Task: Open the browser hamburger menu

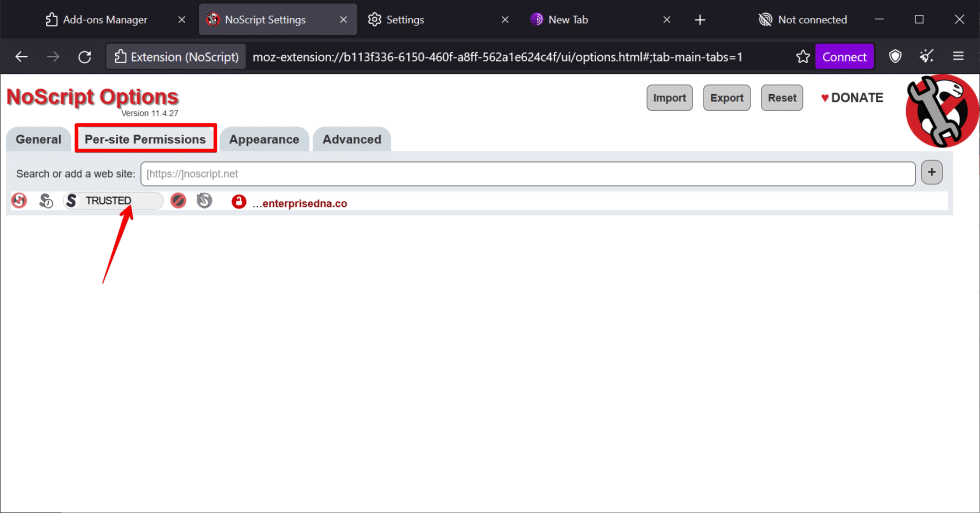Action: click(958, 57)
